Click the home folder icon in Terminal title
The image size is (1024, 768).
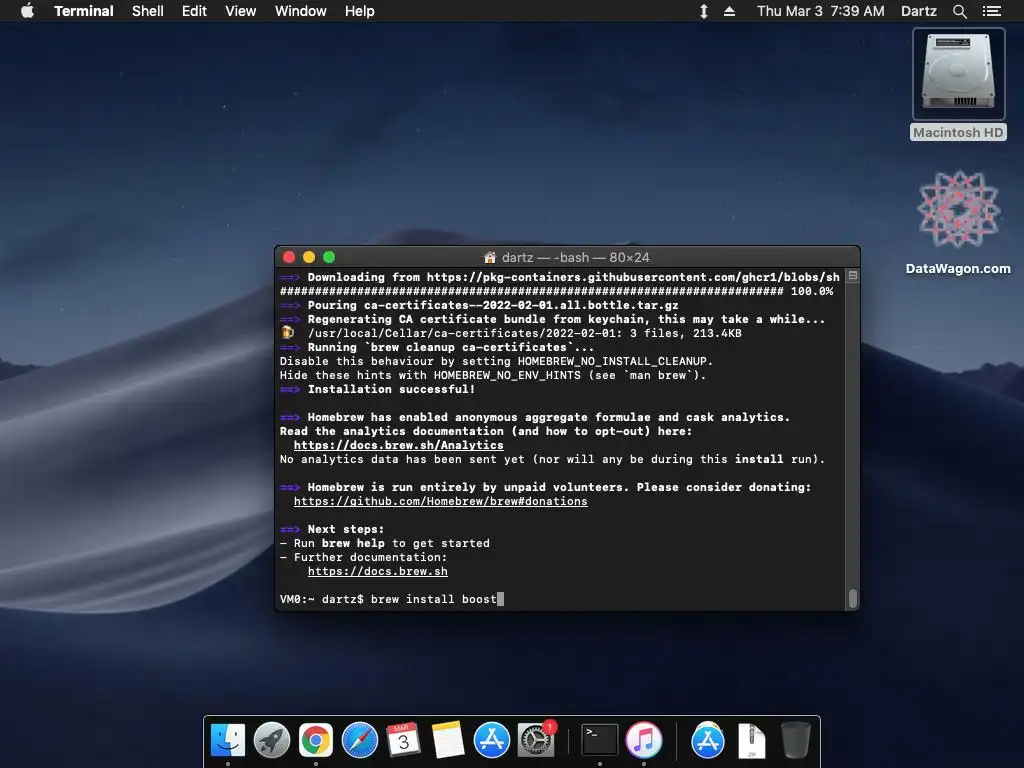coord(490,257)
